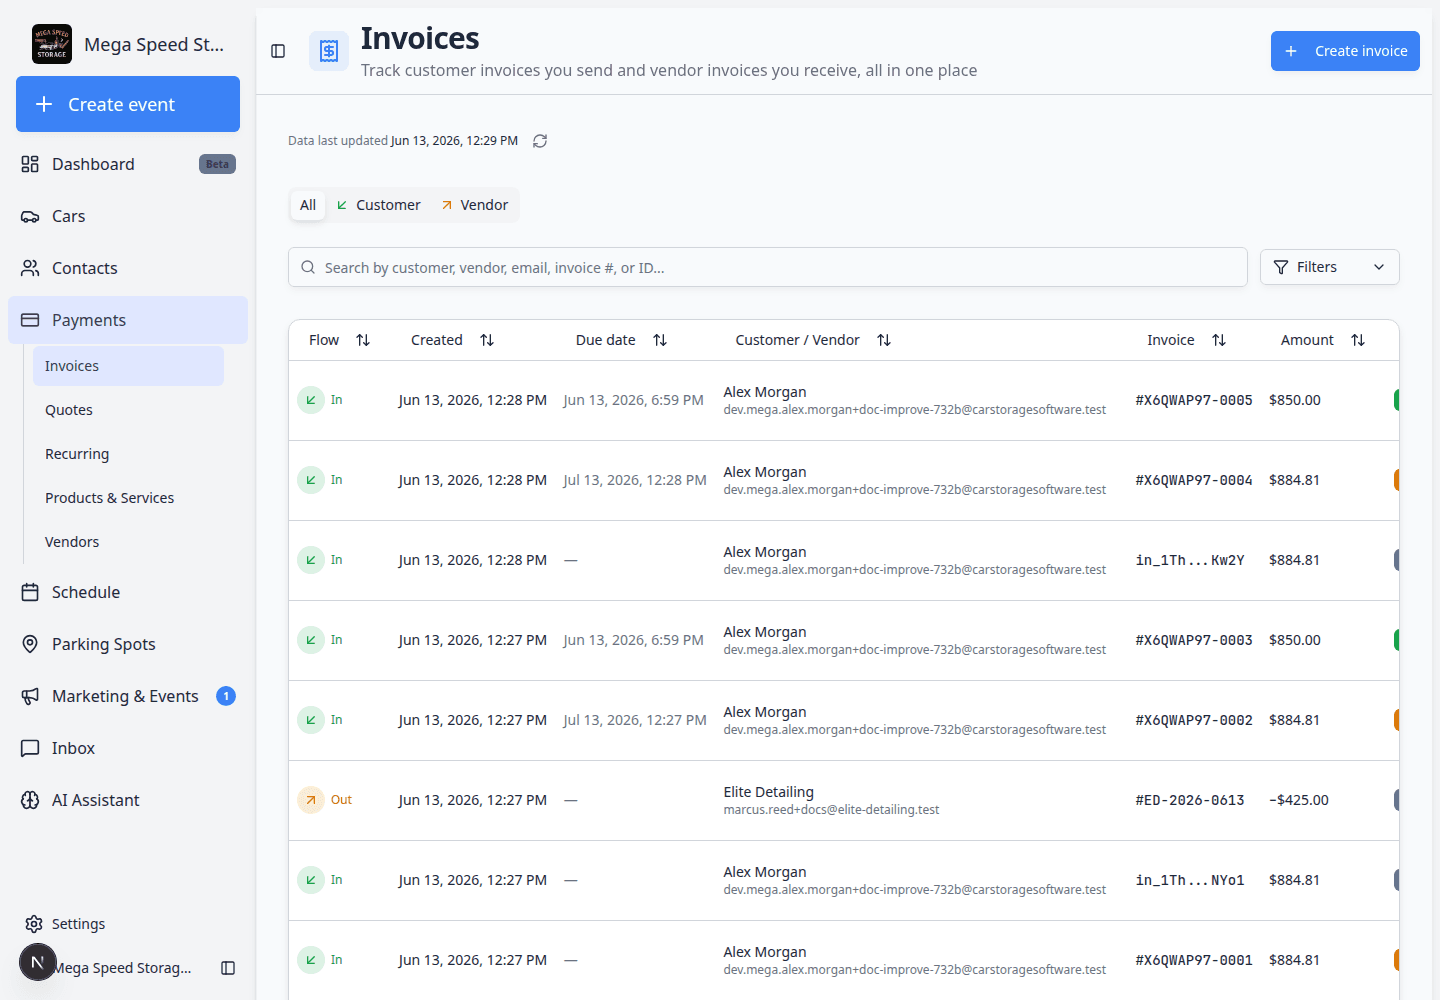The width and height of the screenshot is (1440, 1000).
Task: Sort by Amount column arrows
Action: 1358,340
